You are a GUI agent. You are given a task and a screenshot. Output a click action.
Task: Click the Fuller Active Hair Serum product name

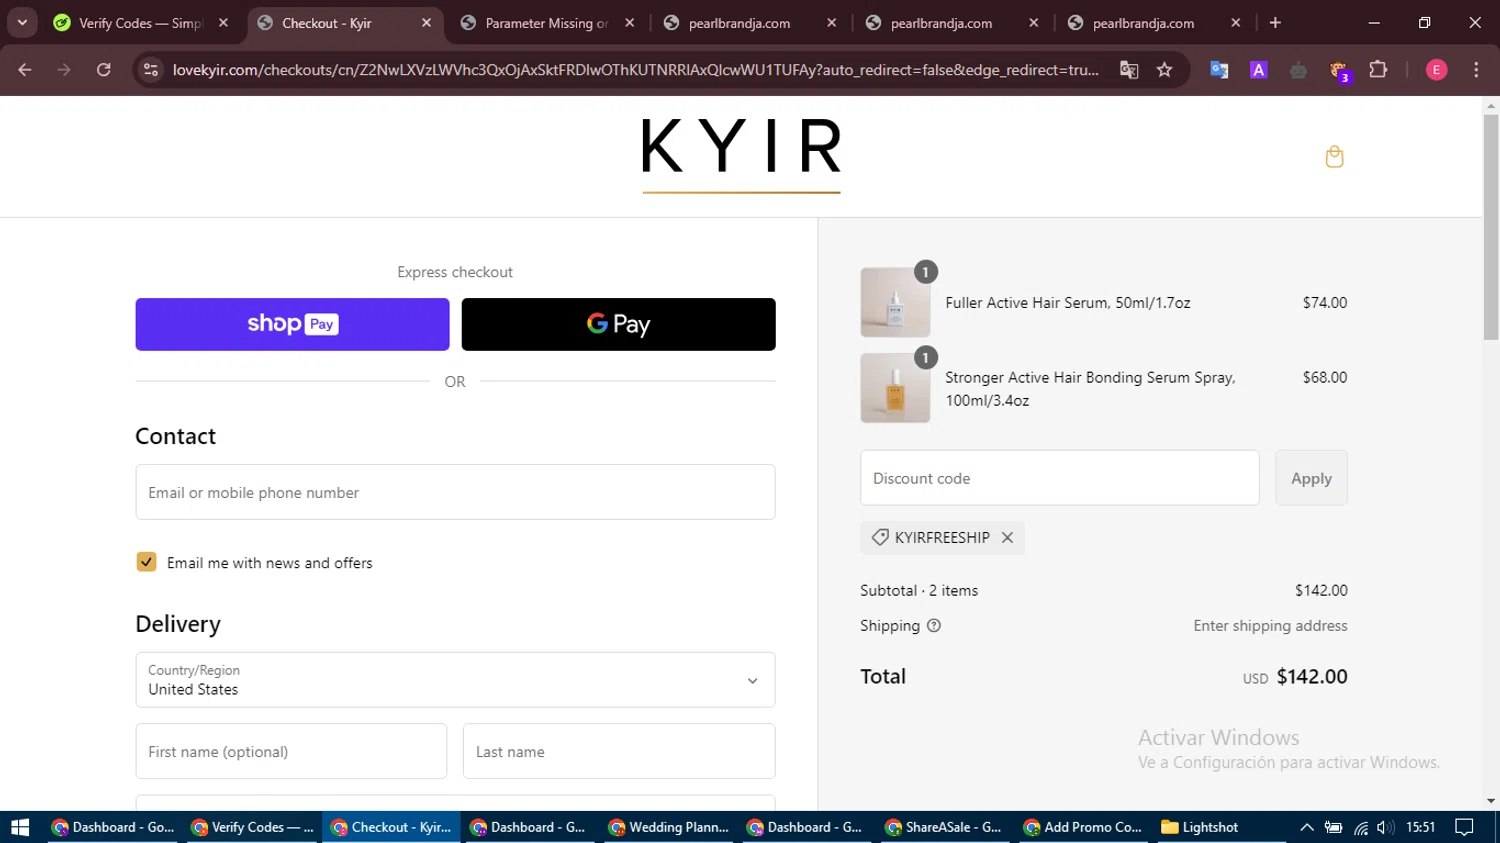click(x=1068, y=303)
